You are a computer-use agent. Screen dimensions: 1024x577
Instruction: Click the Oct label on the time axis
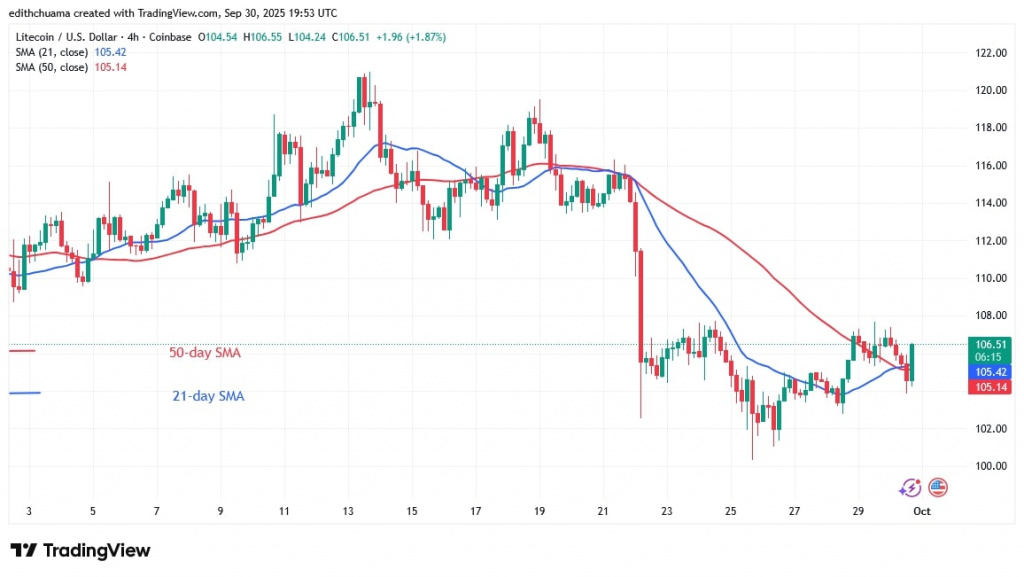921,511
